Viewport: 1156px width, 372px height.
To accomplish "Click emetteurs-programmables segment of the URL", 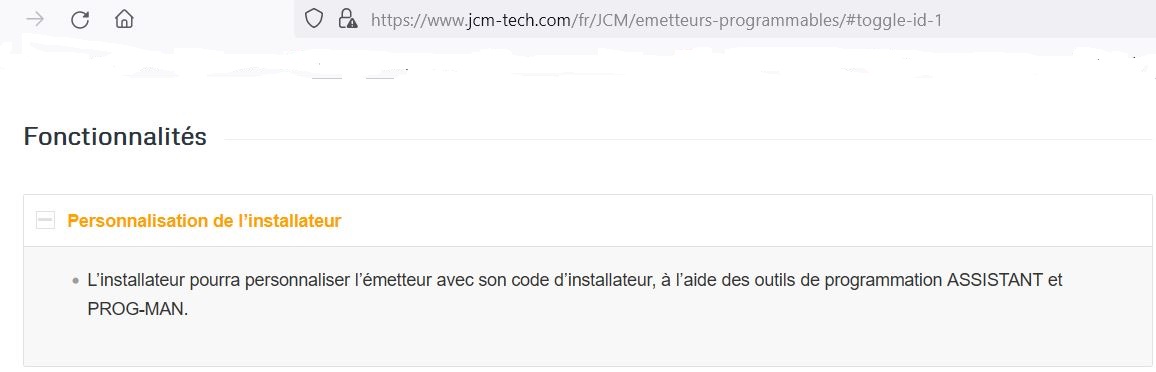I will click(x=737, y=20).
